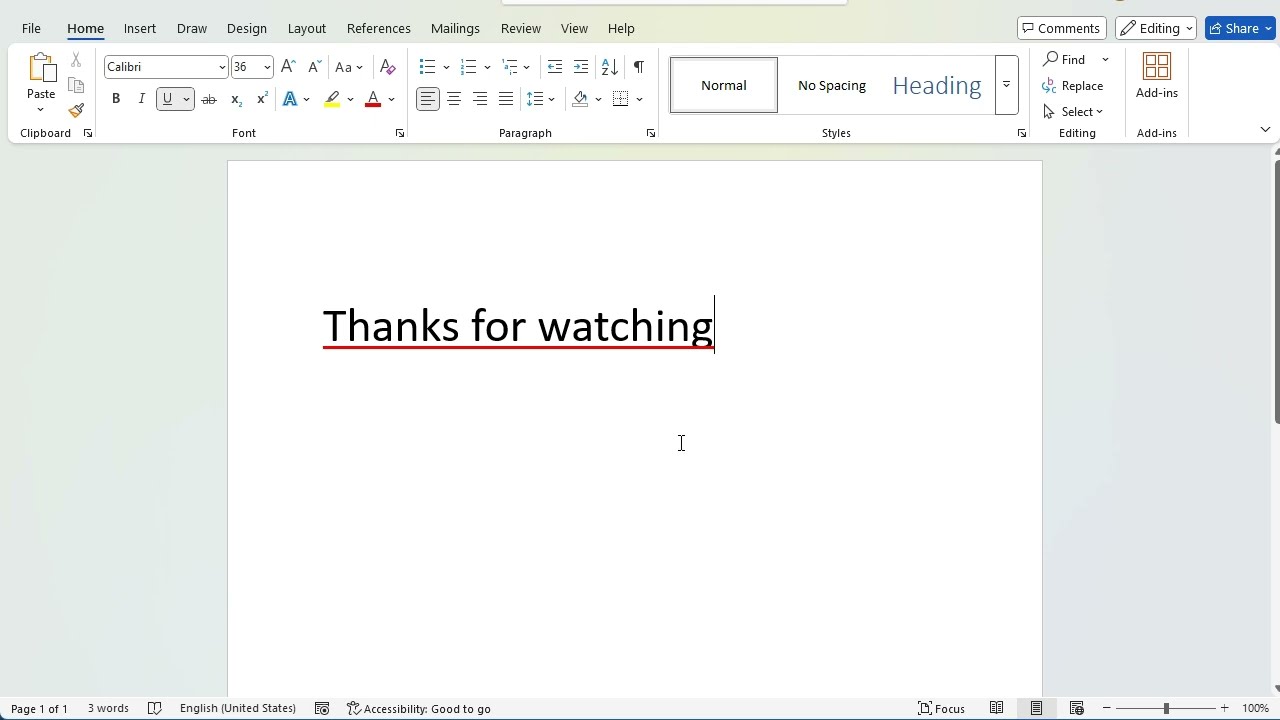
Task: Toggle strikethrough formatting
Action: click(x=209, y=99)
